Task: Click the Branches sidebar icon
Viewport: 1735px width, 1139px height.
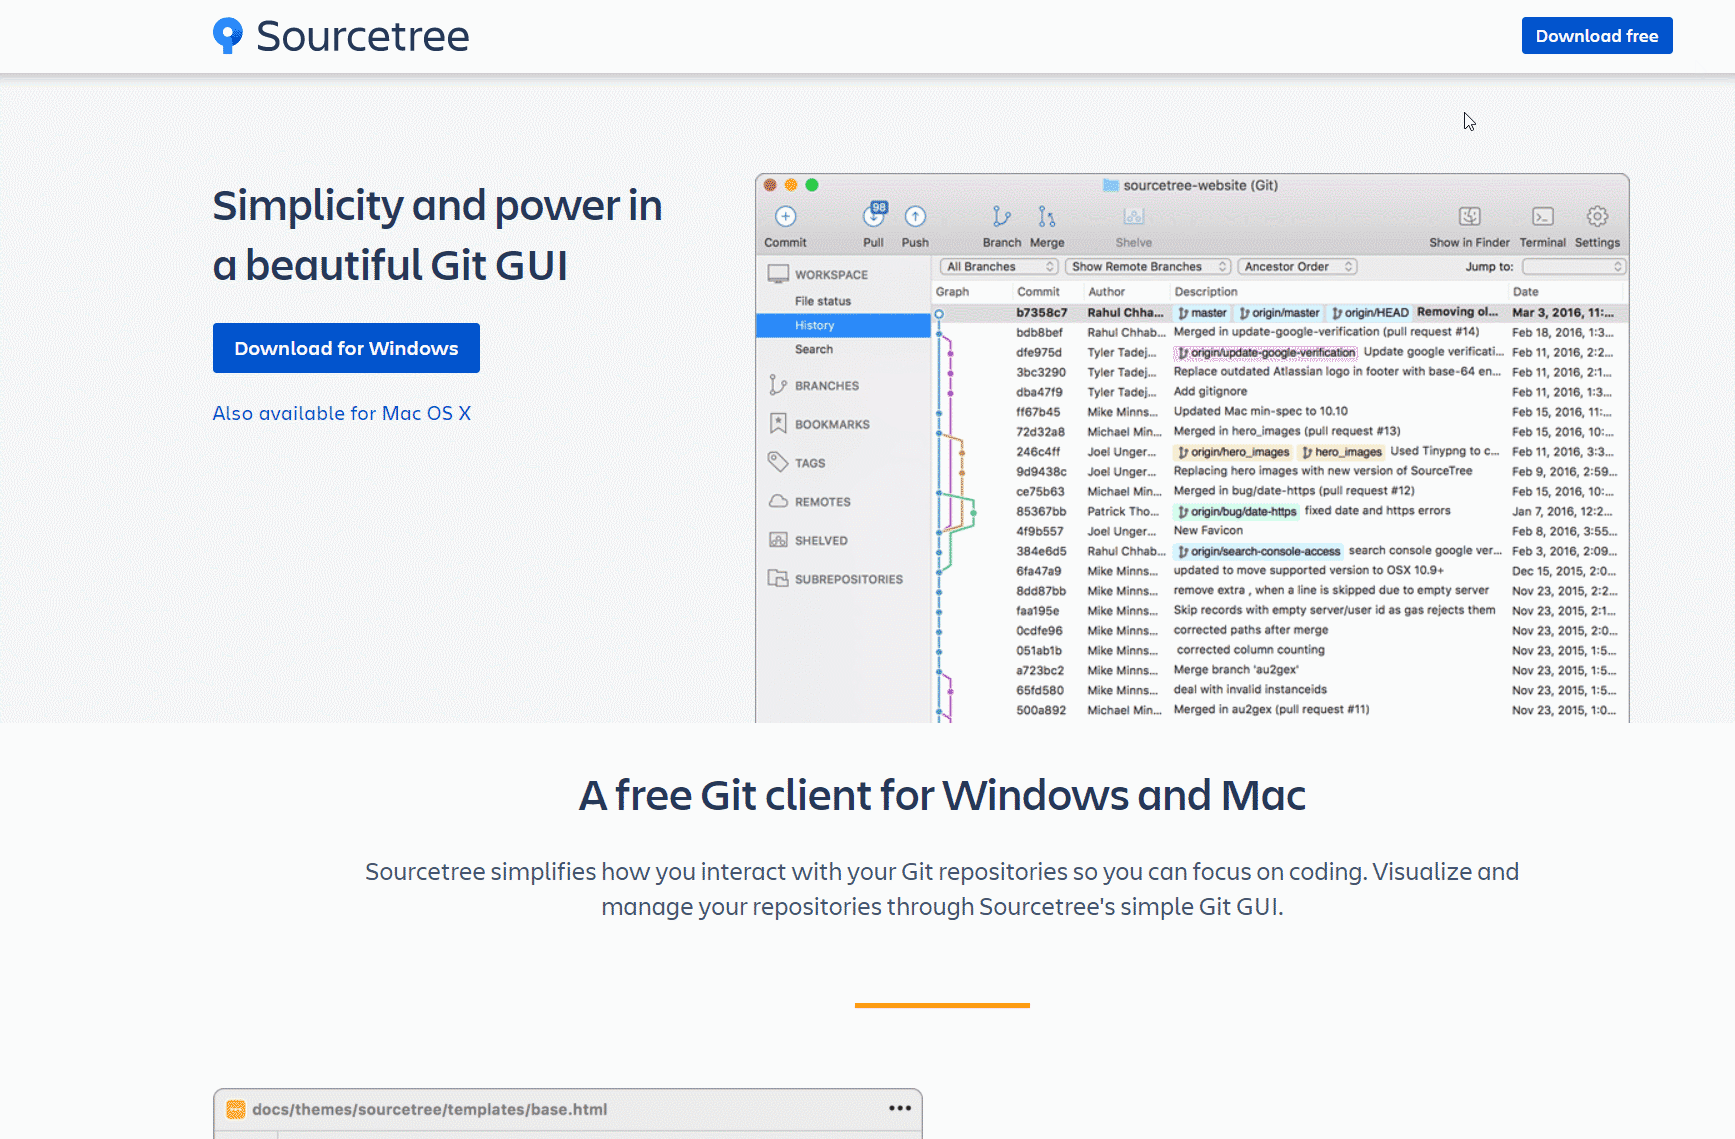Action: (778, 385)
